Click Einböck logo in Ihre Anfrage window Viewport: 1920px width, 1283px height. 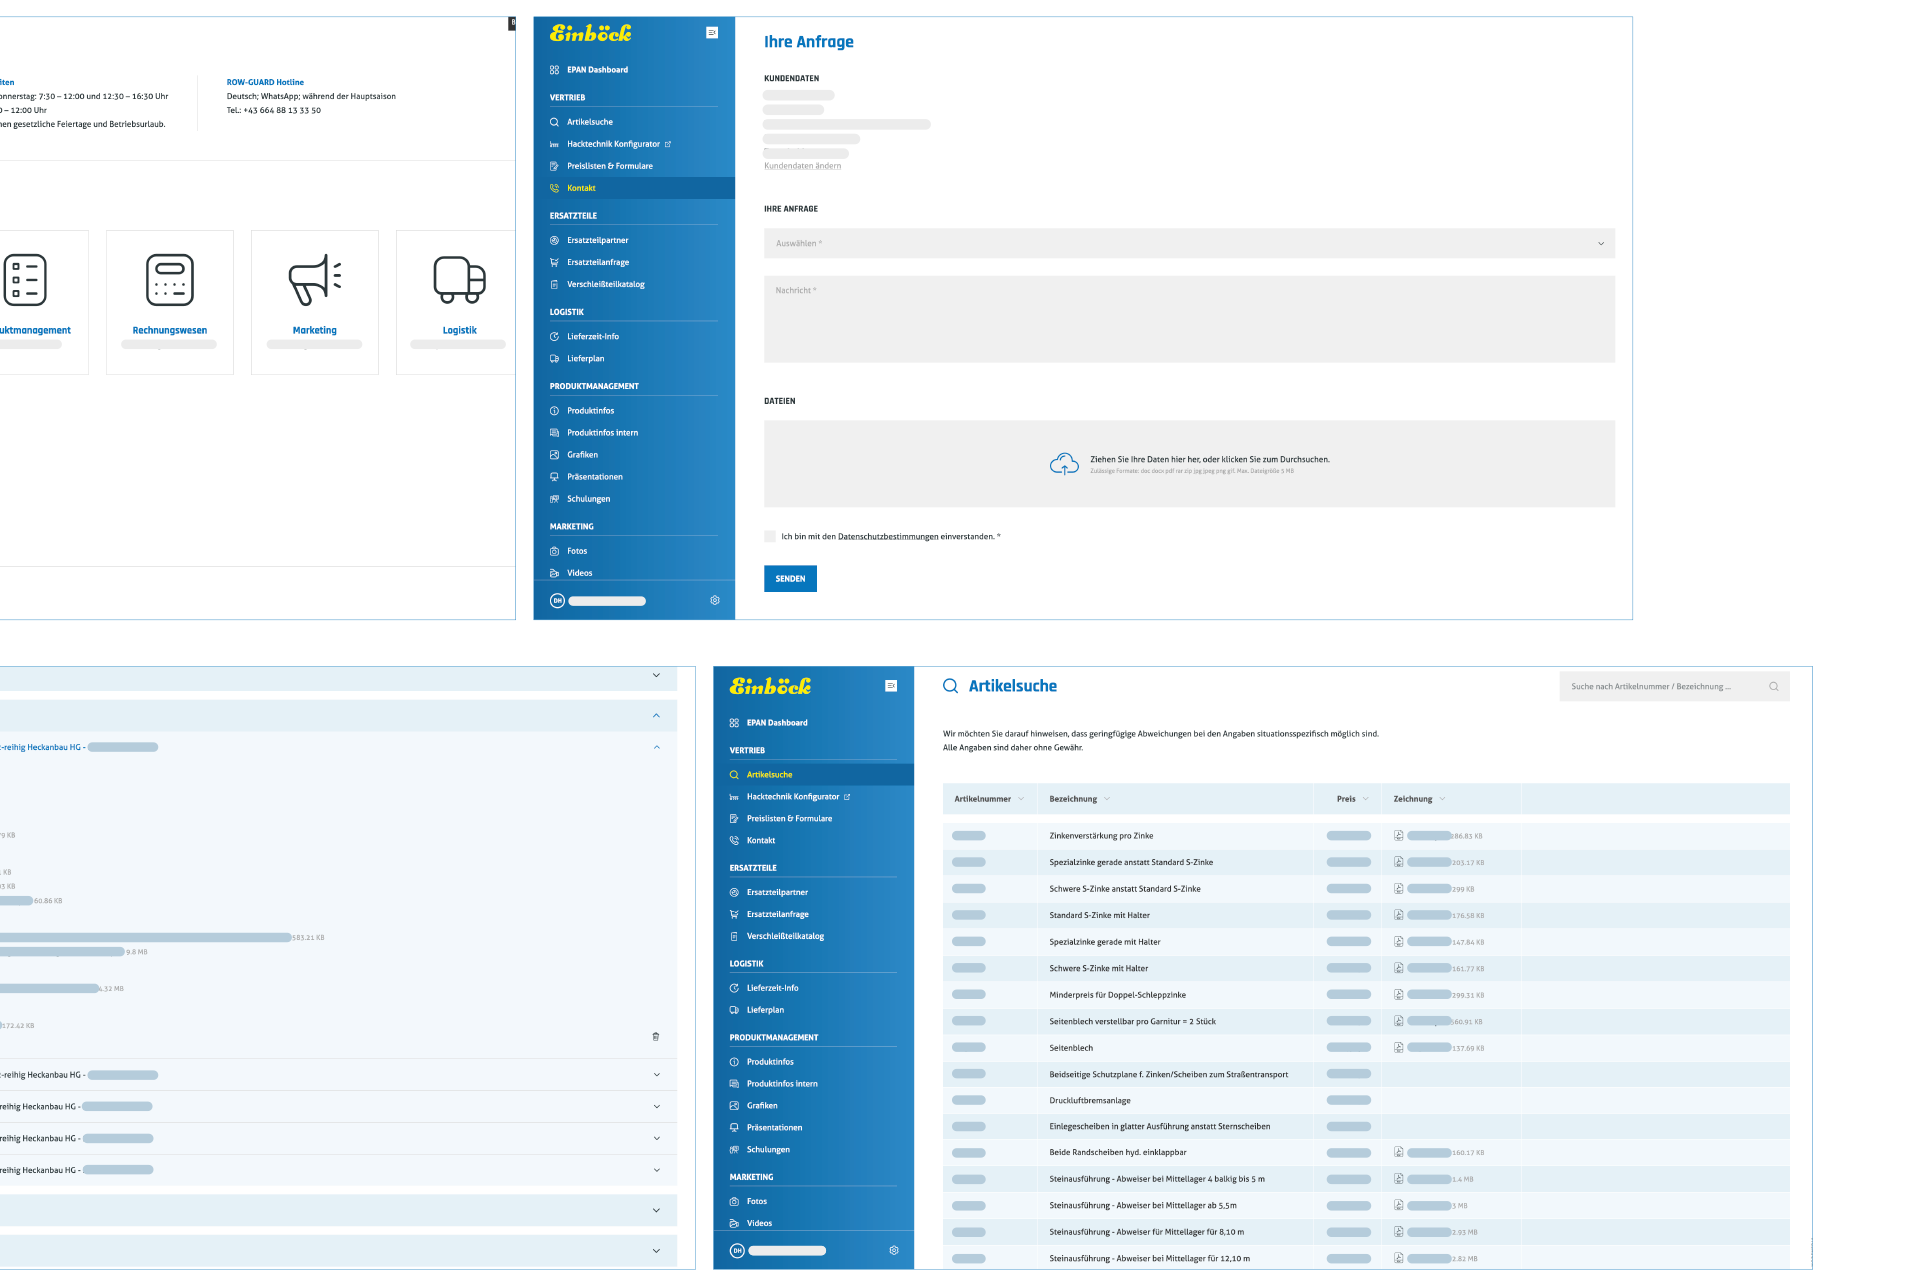(590, 33)
